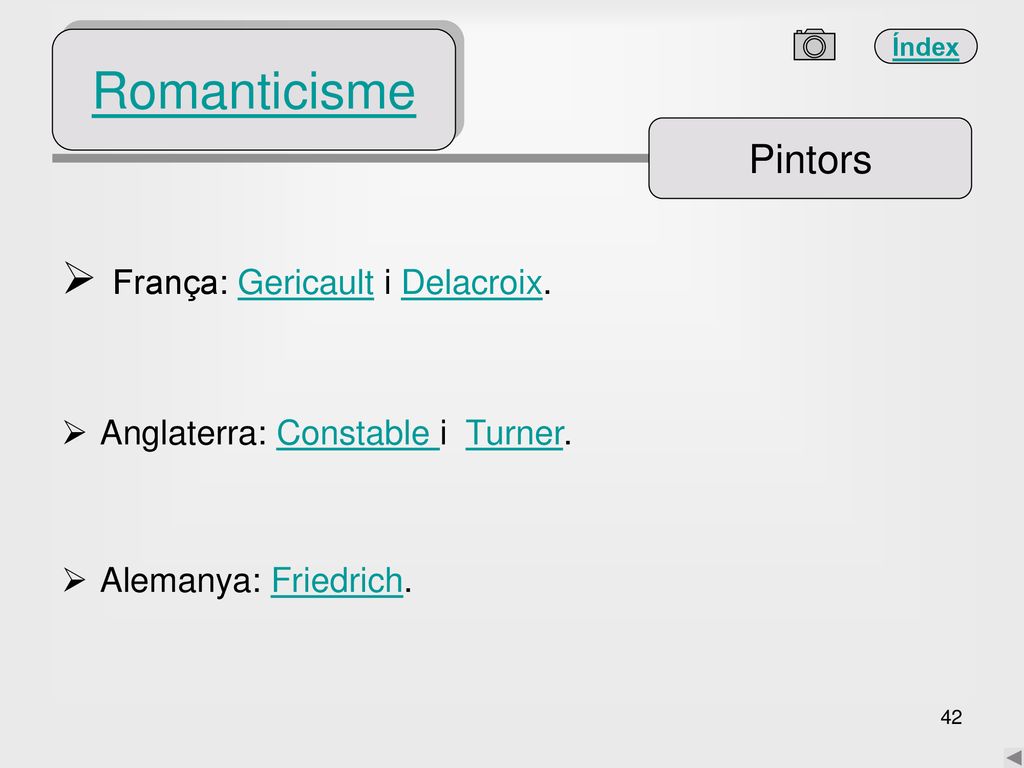Image resolution: width=1024 pixels, height=768 pixels.
Task: Open the Friedrich link
Action: click(x=337, y=580)
